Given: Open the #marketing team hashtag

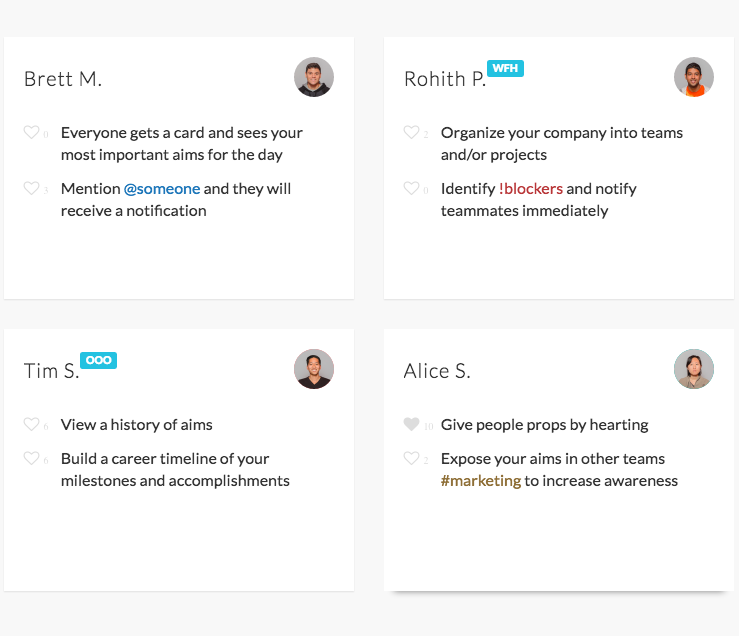Looking at the screenshot, I should [481, 481].
